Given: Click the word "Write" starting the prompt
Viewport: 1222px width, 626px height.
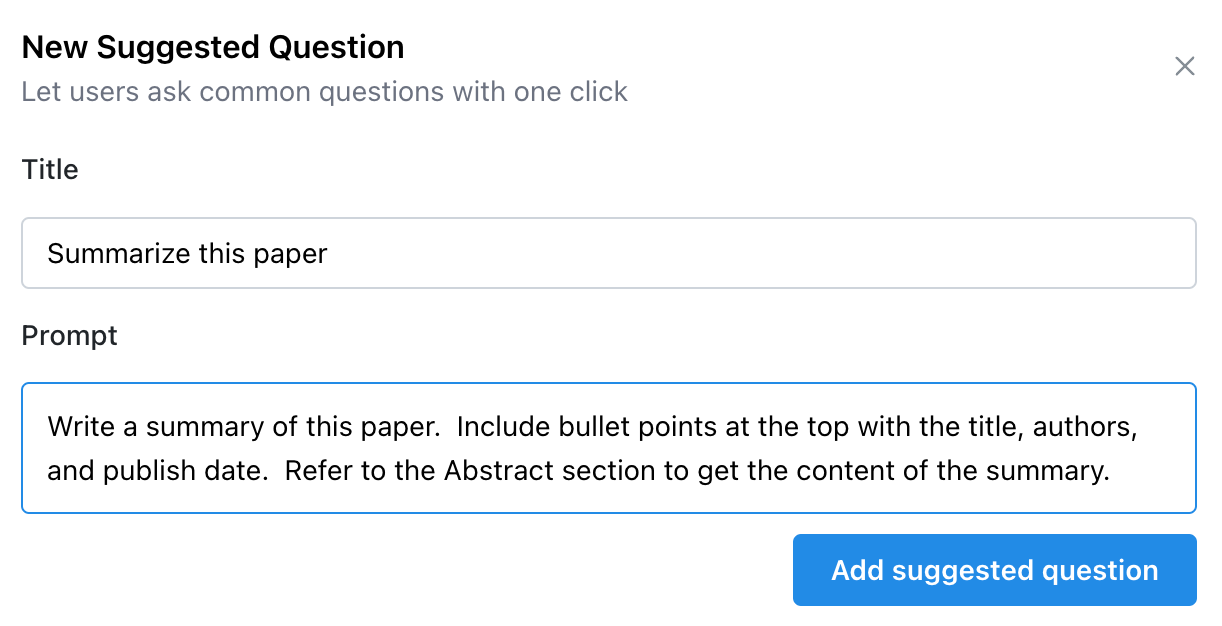Looking at the screenshot, I should click(81, 427).
